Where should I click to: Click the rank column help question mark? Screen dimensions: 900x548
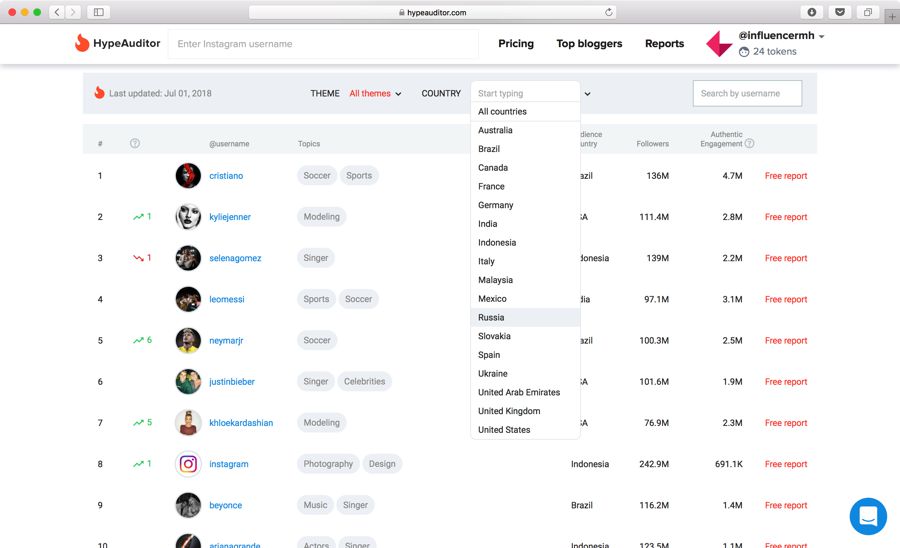click(x=135, y=143)
